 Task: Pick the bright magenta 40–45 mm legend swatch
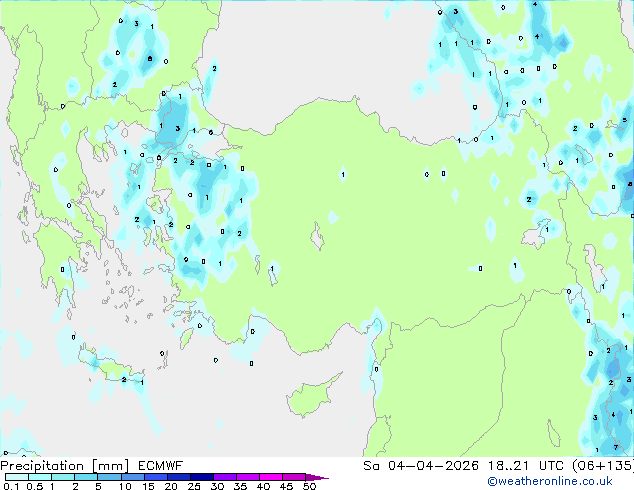coord(271,477)
